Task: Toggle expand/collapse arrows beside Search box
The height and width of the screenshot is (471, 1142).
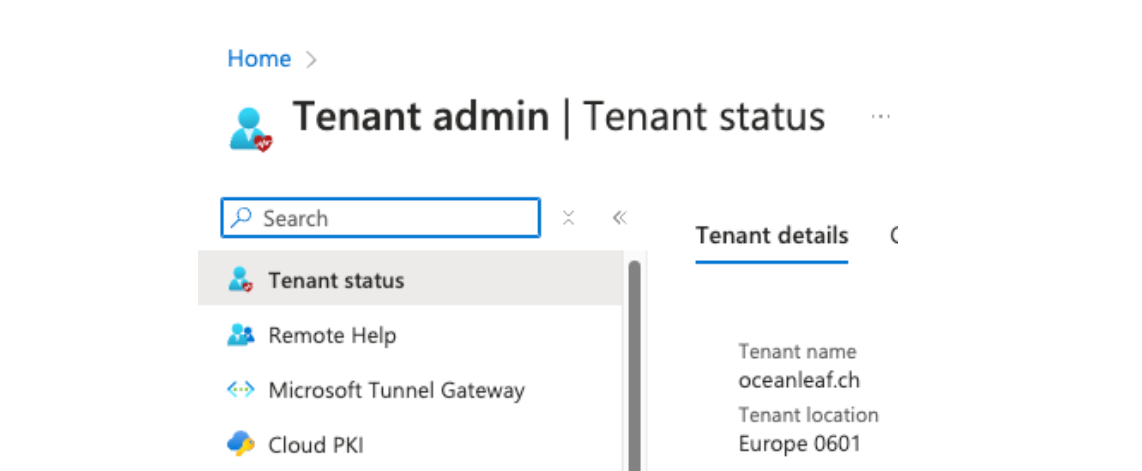Action: (x=568, y=218)
